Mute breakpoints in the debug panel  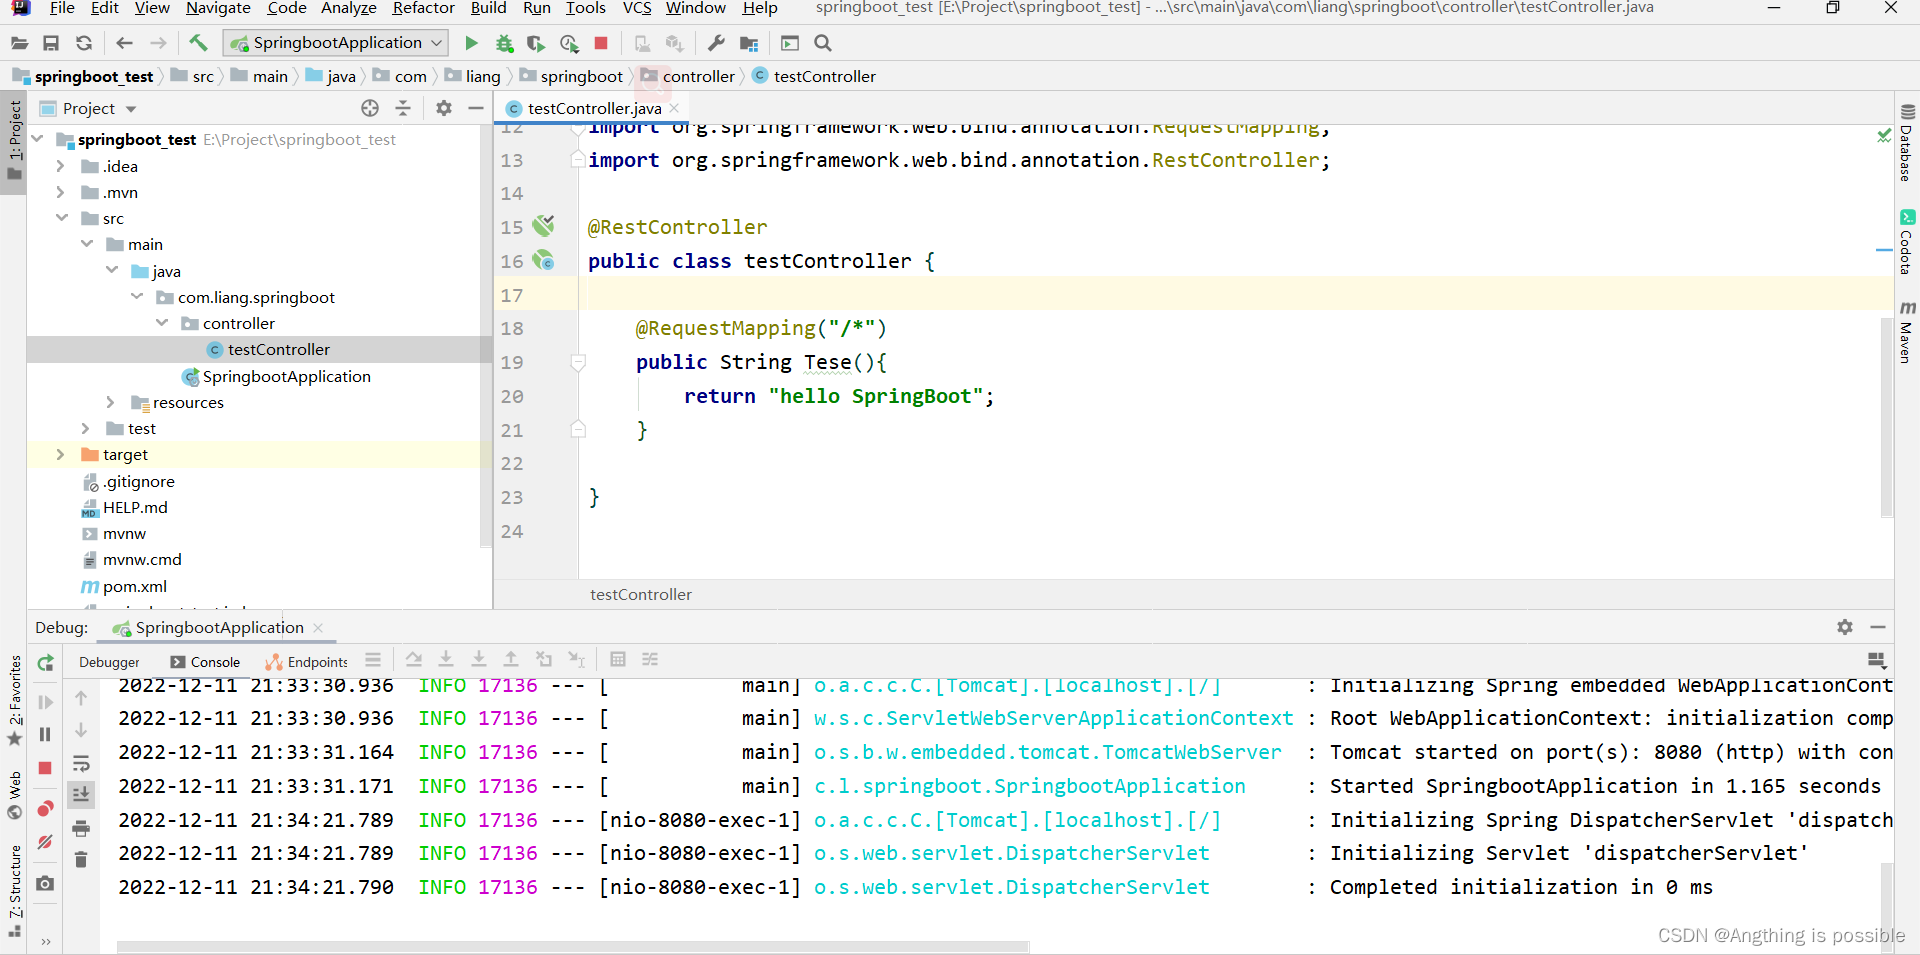pos(45,843)
